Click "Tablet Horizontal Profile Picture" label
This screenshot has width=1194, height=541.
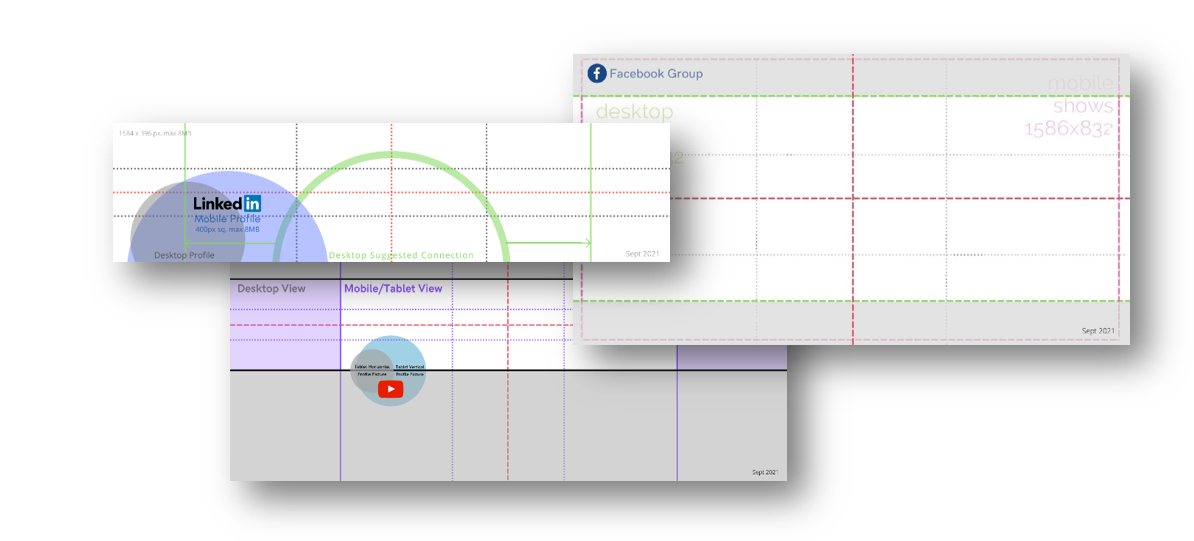372,370
